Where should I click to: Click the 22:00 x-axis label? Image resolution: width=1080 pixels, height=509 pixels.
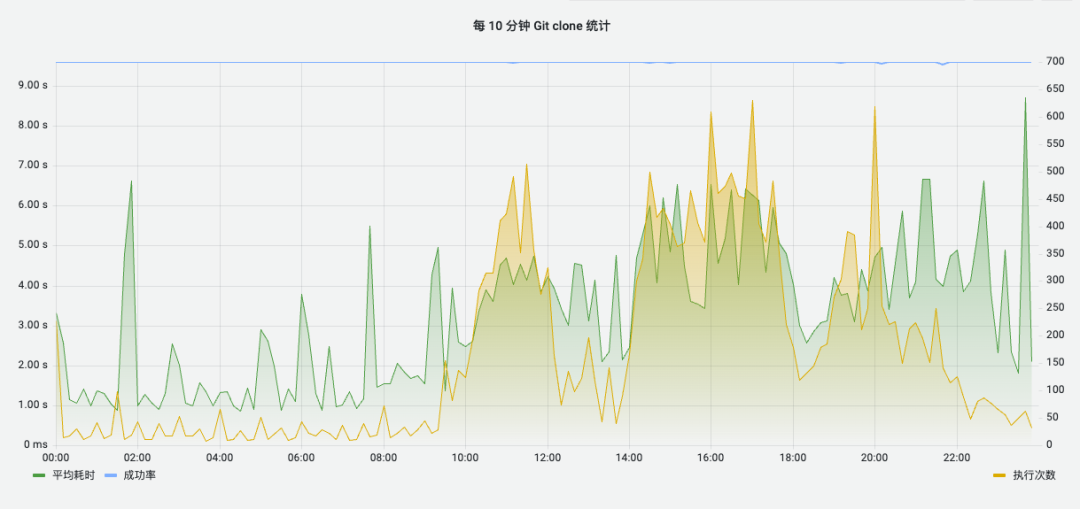(x=957, y=457)
